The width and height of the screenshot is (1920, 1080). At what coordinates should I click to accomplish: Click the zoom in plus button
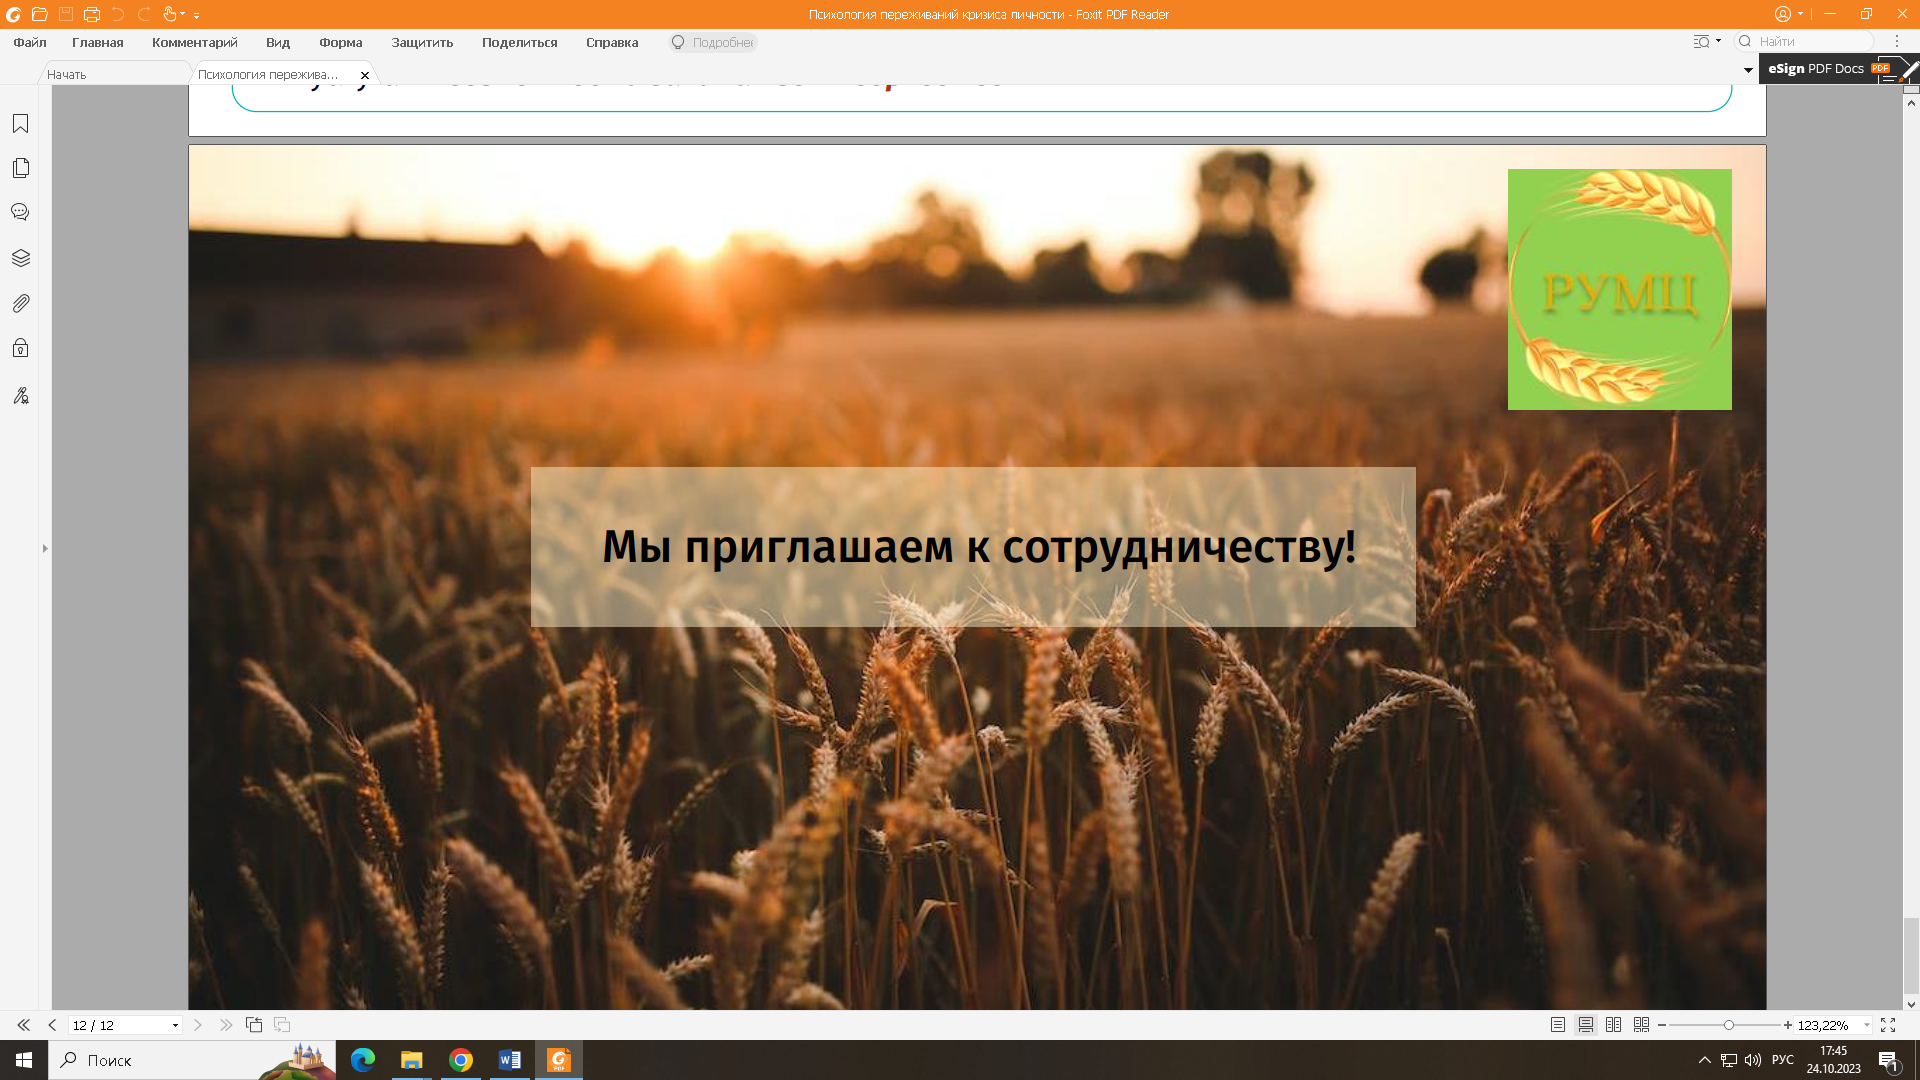pos(1788,1025)
